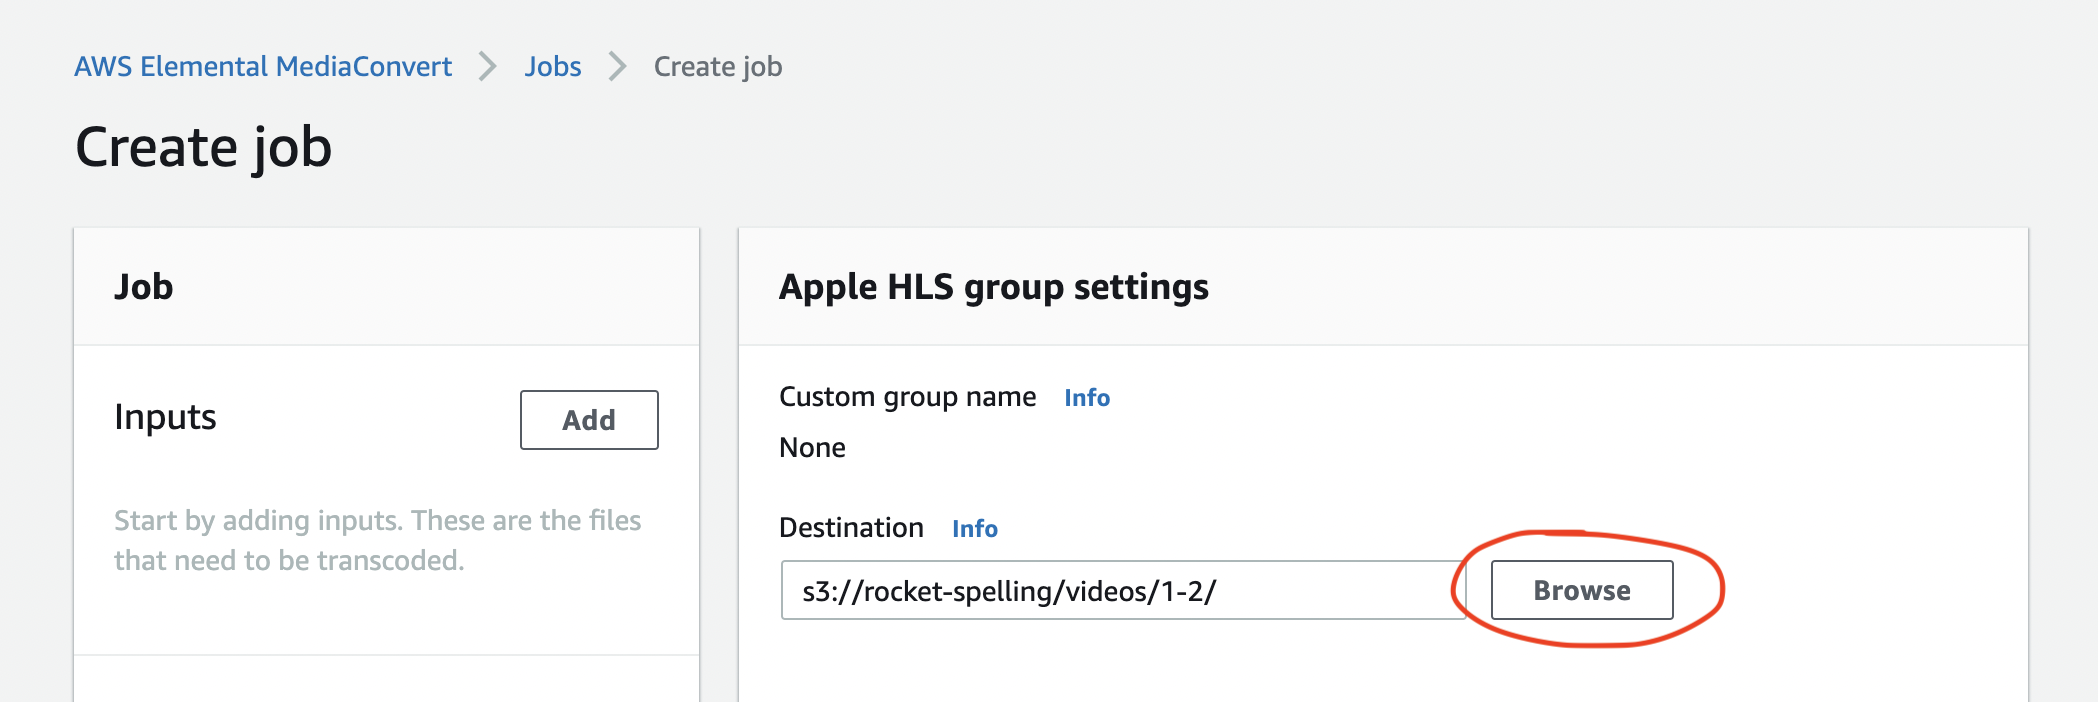
Task: Click the 'Create job' page title
Action: [x=203, y=147]
